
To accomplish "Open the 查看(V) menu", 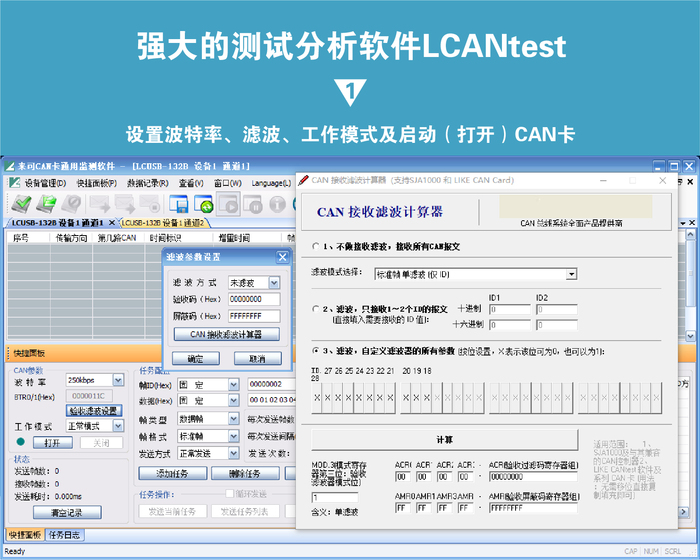I will coord(191,183).
